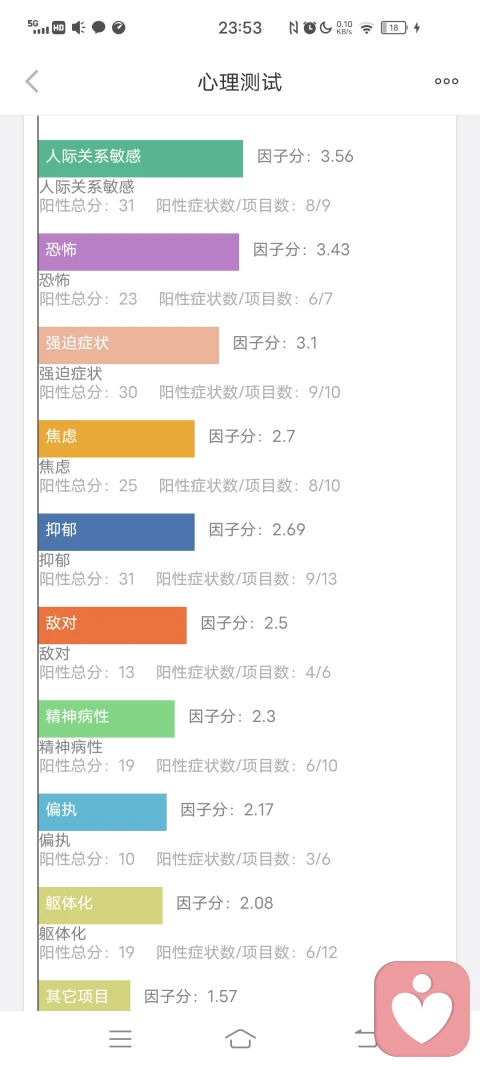This screenshot has height=1067, width=480.
Task: Select the orange 焦虑 bar
Action: point(116,438)
